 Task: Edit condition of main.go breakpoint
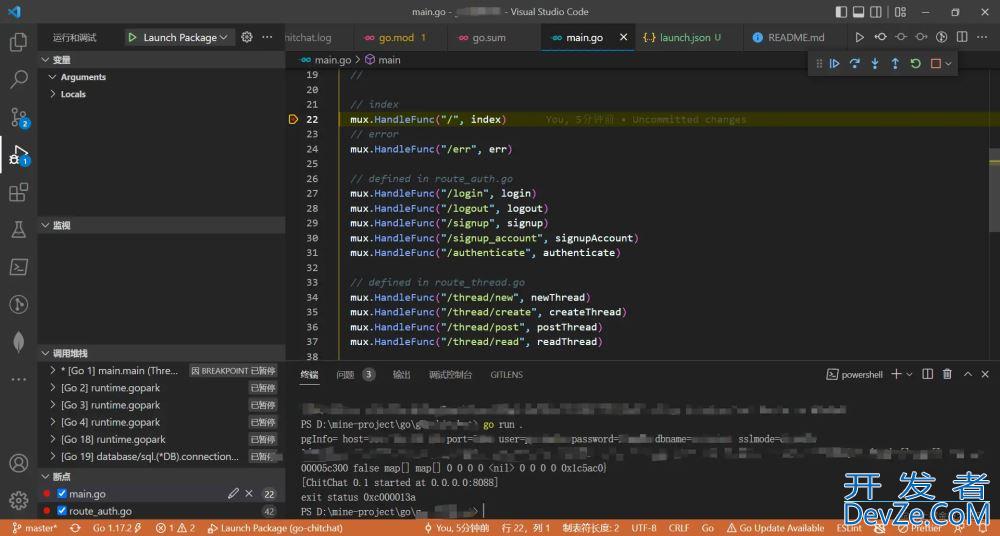click(x=233, y=493)
